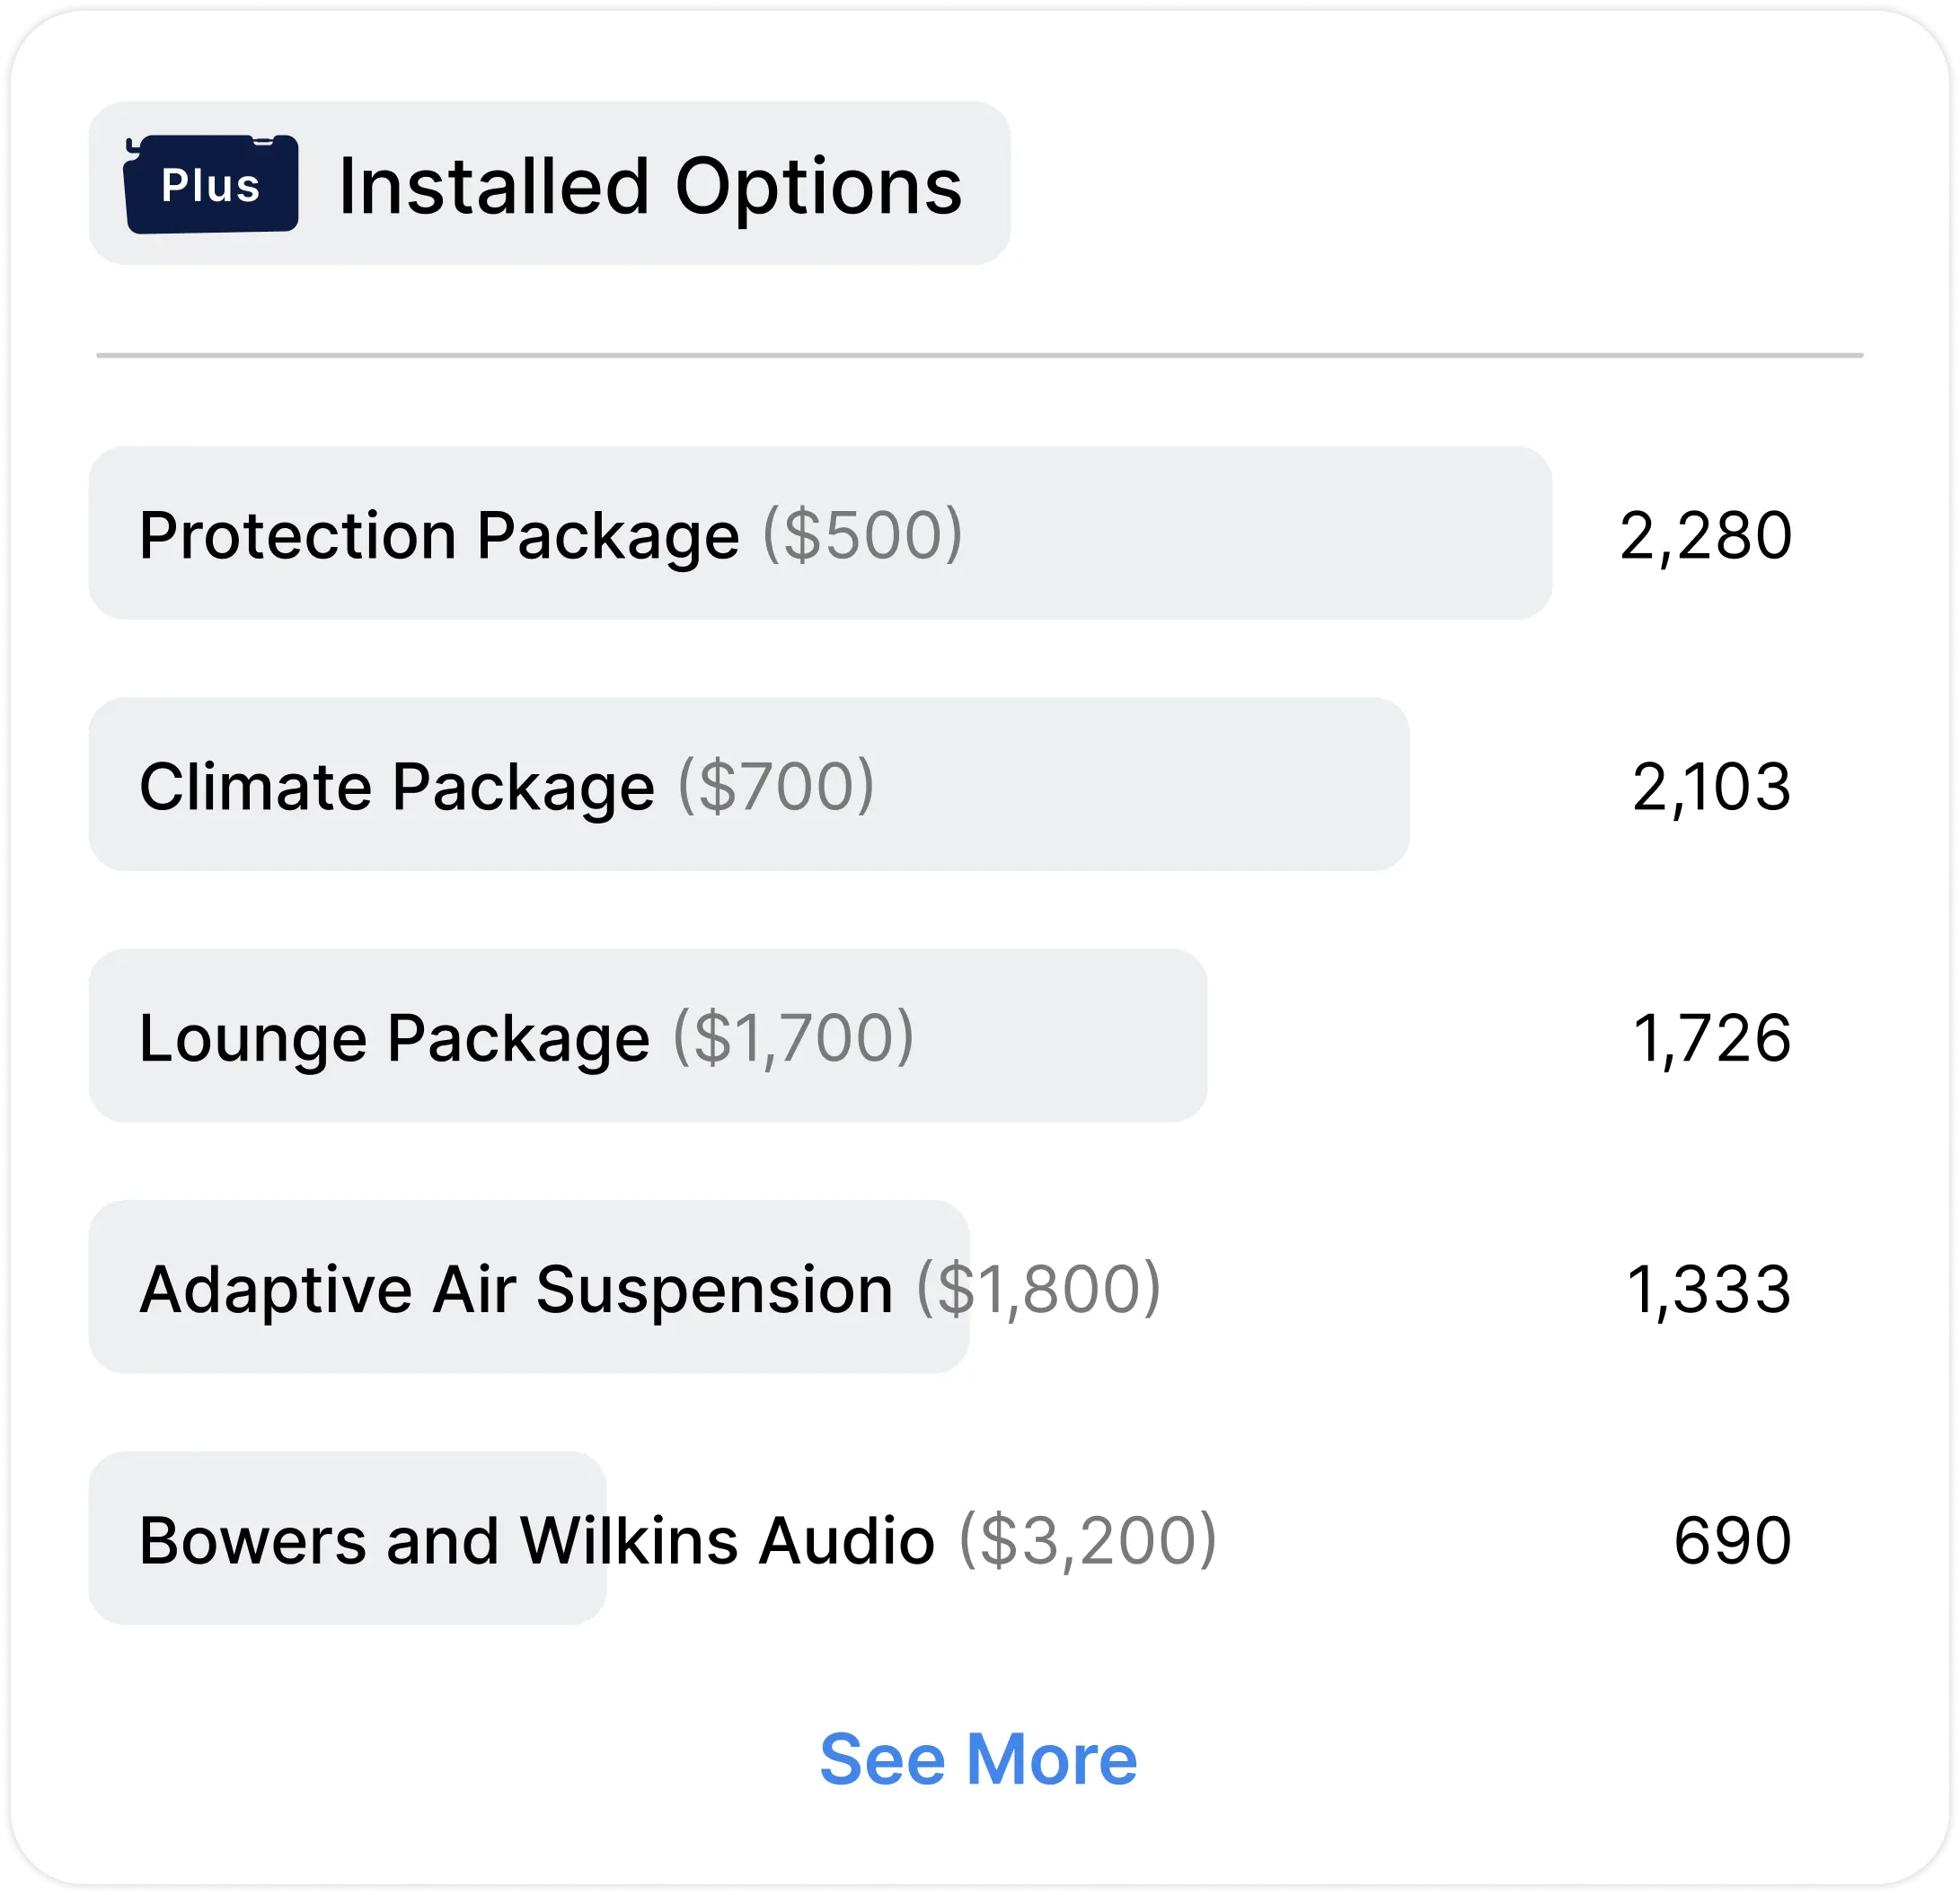Select the Protection Package label
This screenshot has height=1895, width=1960.
(439, 535)
